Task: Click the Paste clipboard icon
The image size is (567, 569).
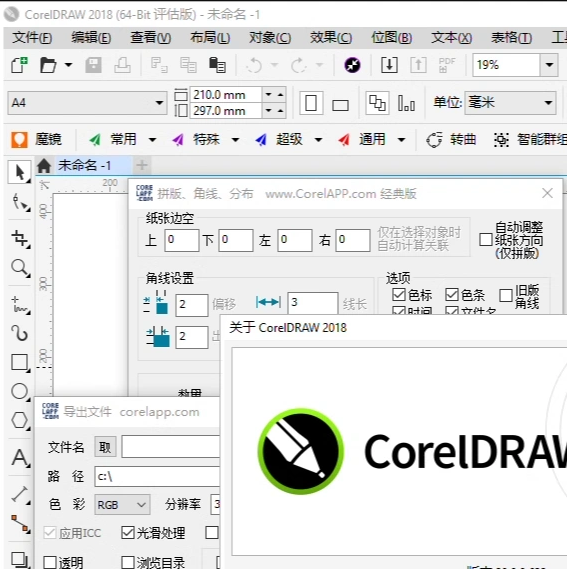Action: [x=217, y=65]
